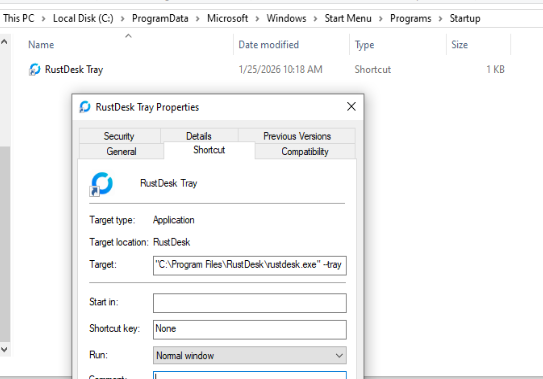
Task: Select the RustDesk Tray file name
Action: (74, 70)
